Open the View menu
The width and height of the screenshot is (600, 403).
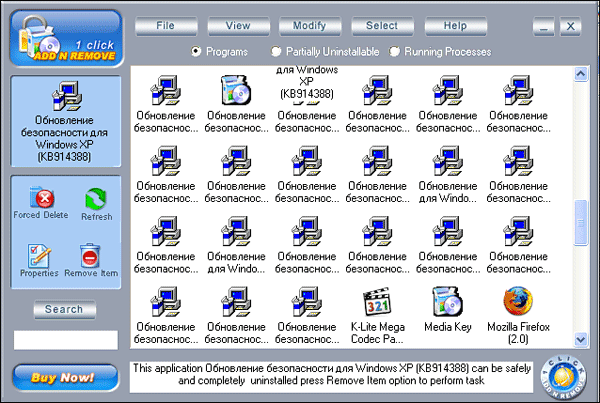coord(238,26)
